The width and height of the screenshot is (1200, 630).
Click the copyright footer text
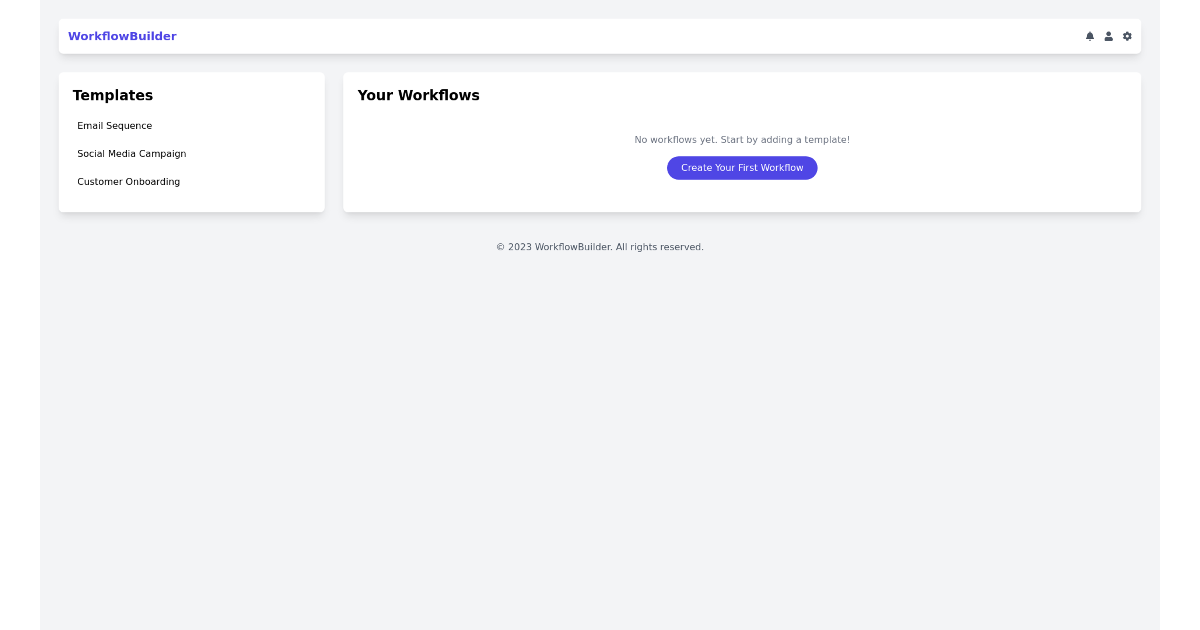[x=600, y=247]
